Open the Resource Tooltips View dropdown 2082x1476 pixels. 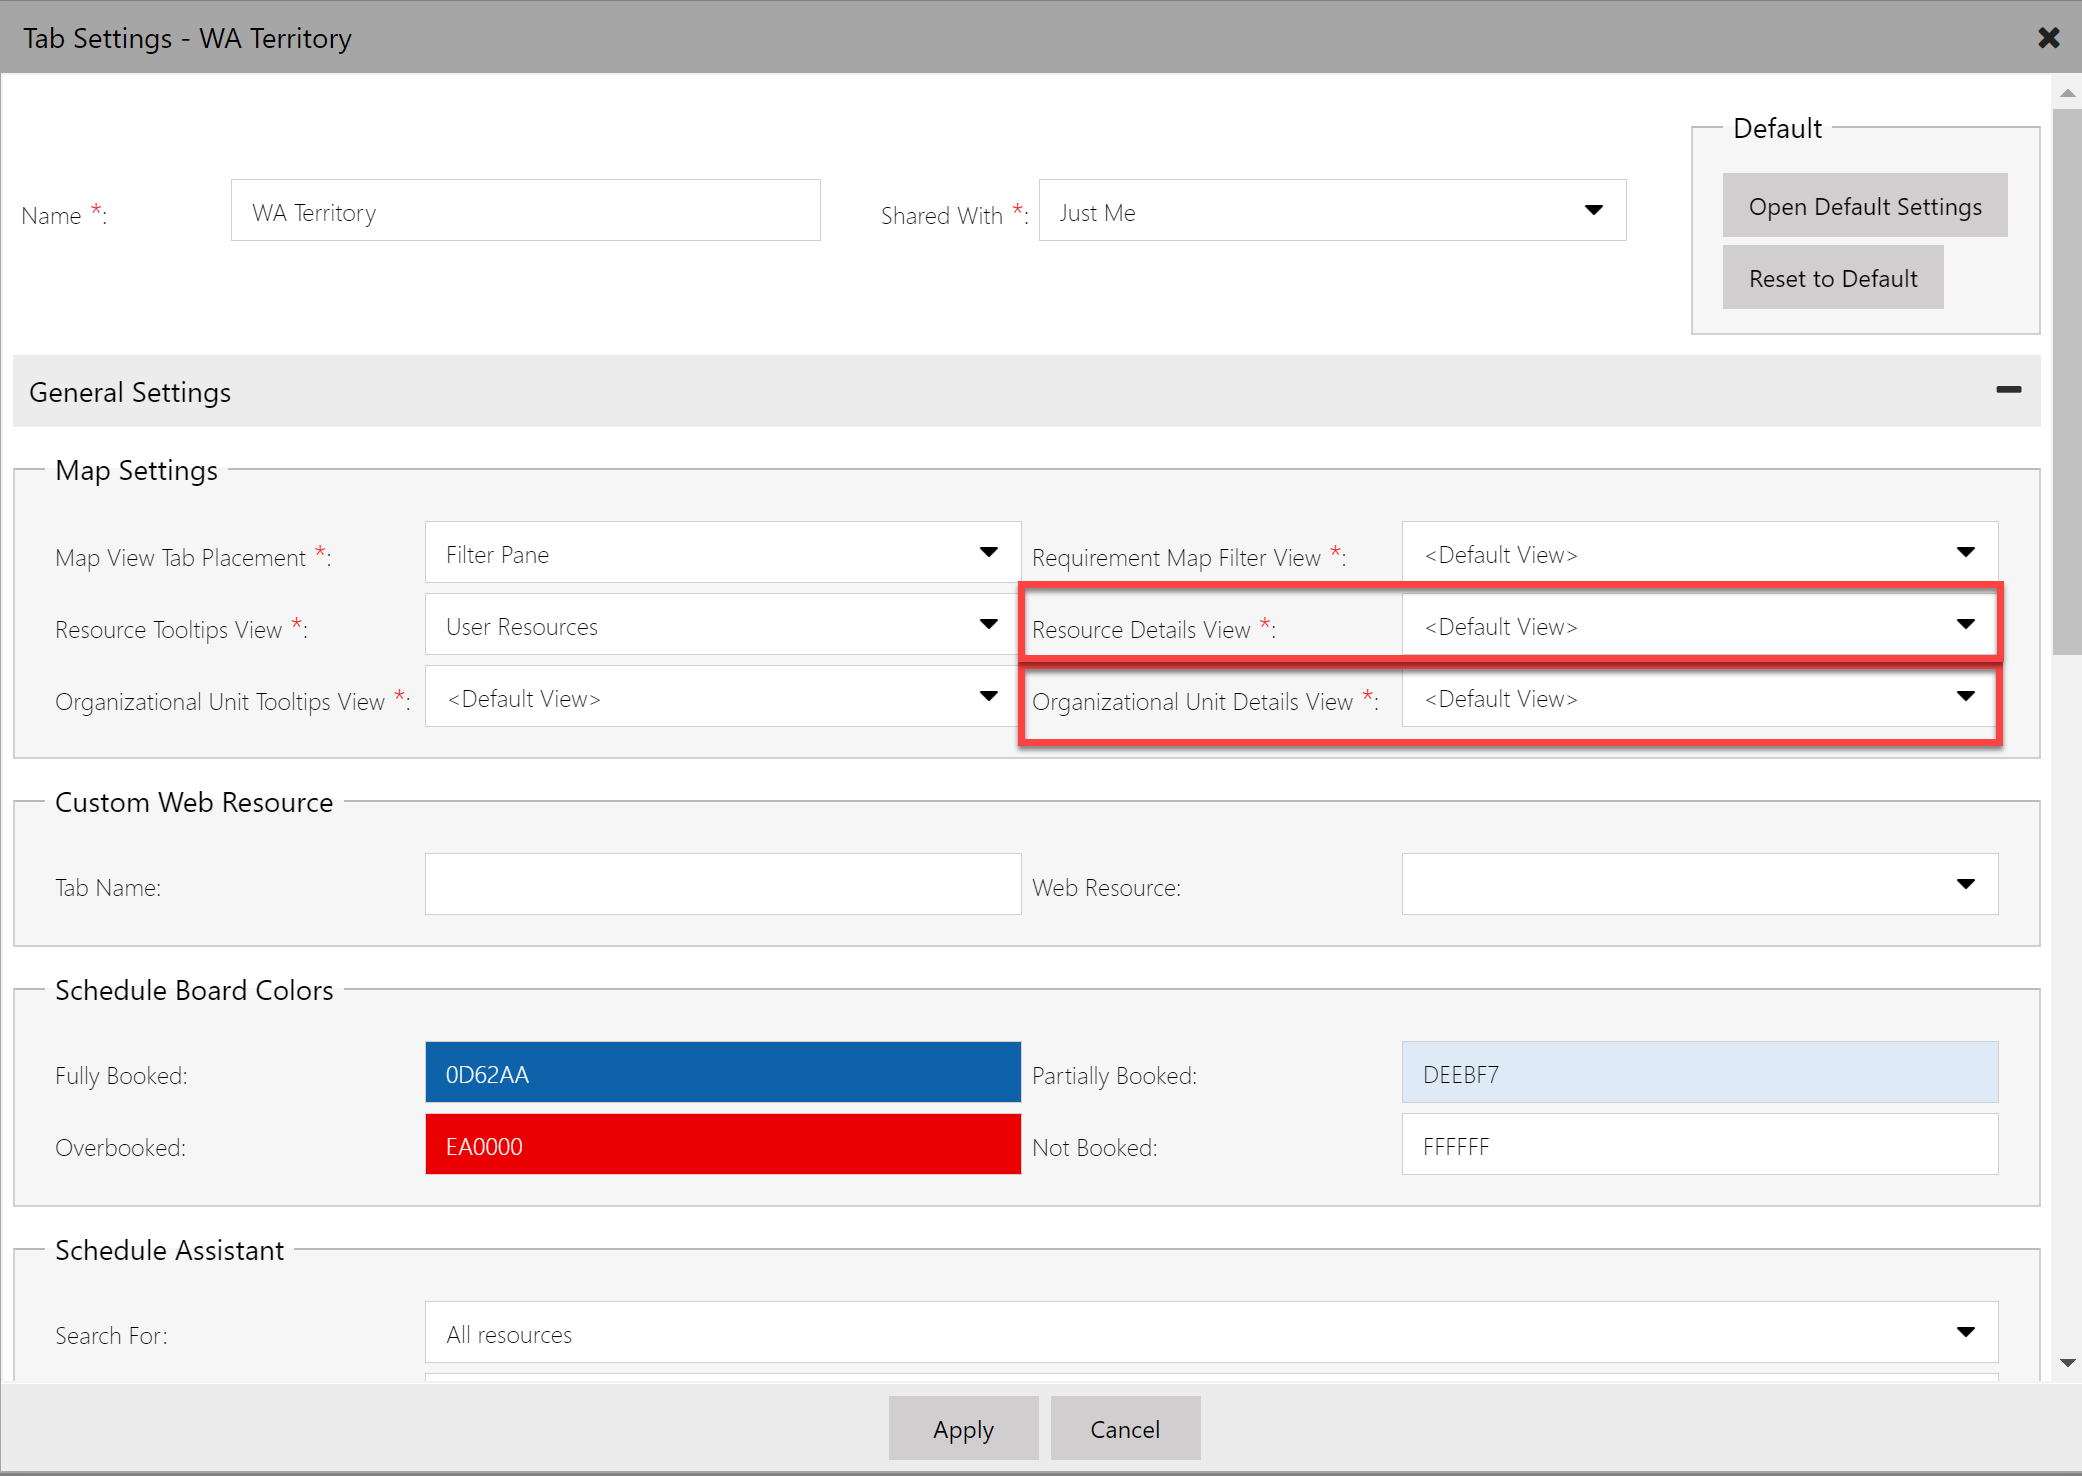click(988, 624)
